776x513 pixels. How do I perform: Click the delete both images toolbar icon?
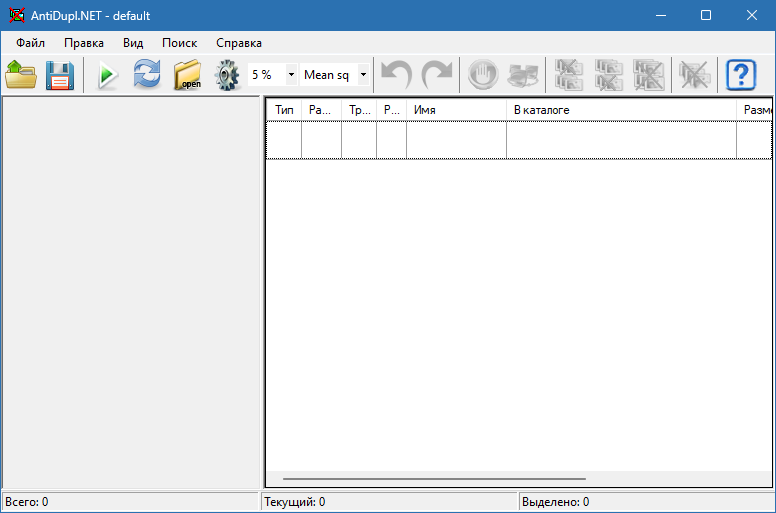649,75
